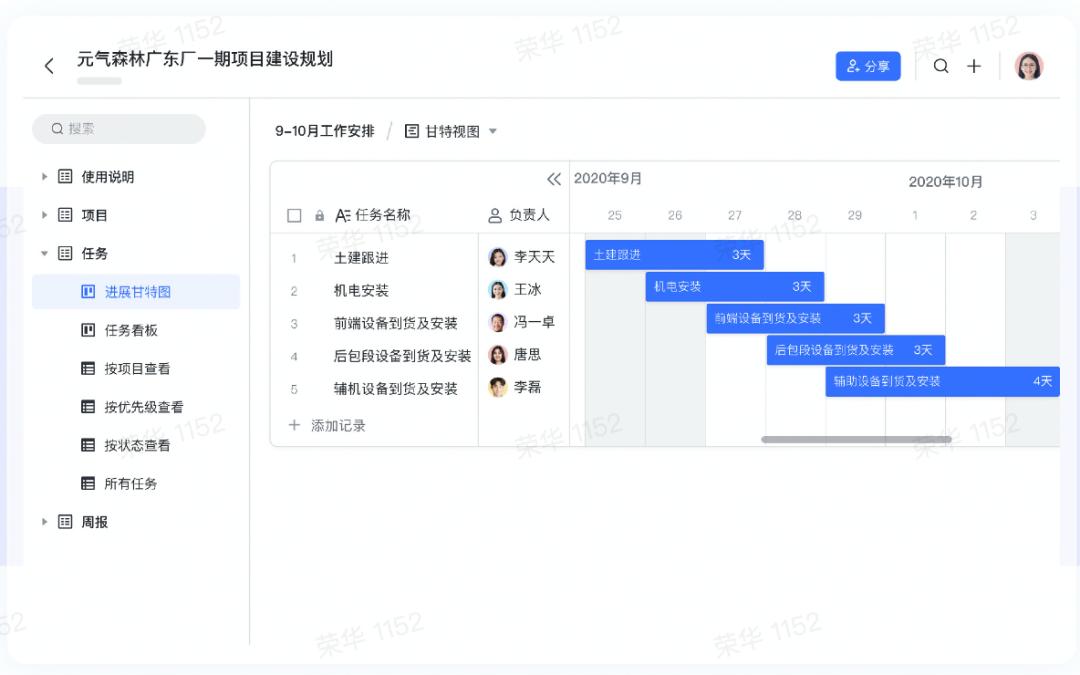The image size is (1080, 675).
Task: Toggle the select-all checkbox in header
Action: (x=294, y=215)
